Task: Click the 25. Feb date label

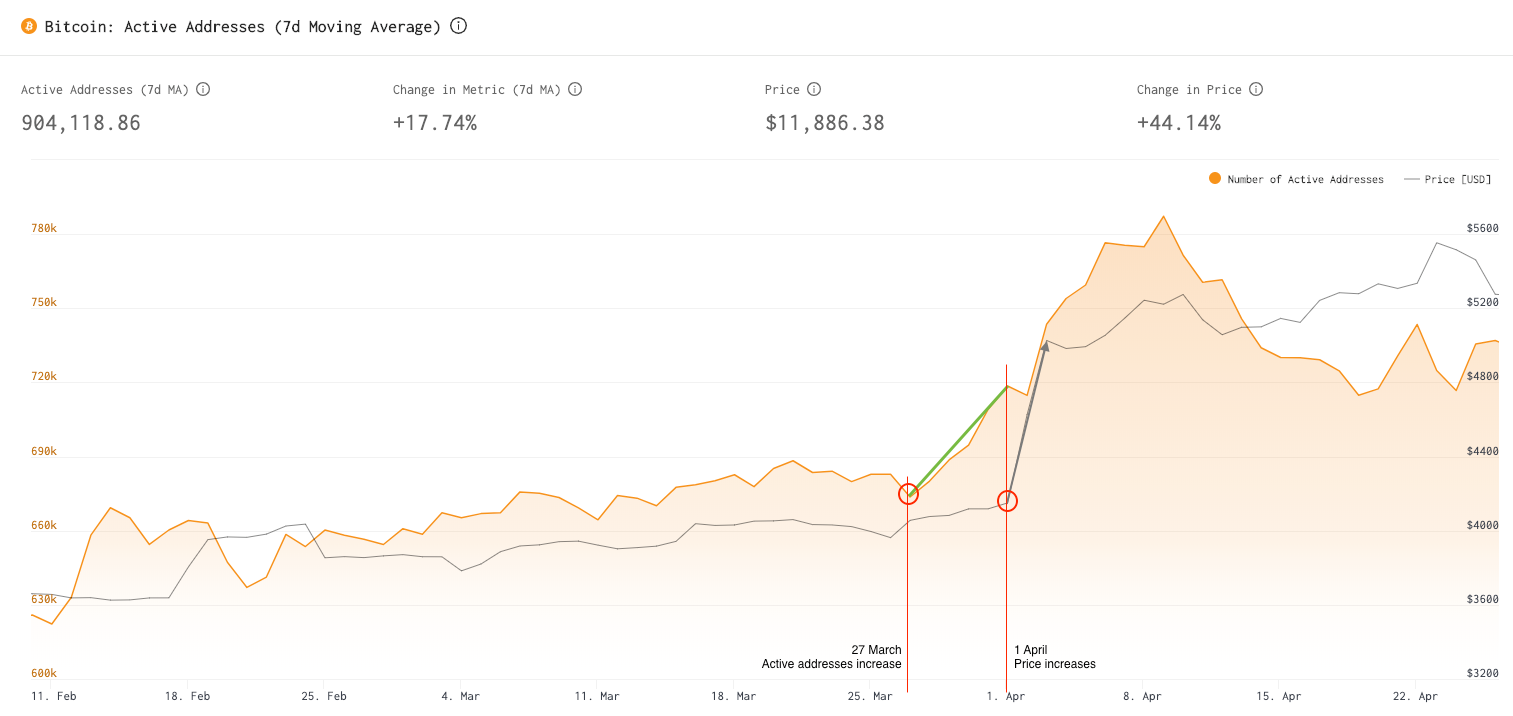Action: coord(323,696)
